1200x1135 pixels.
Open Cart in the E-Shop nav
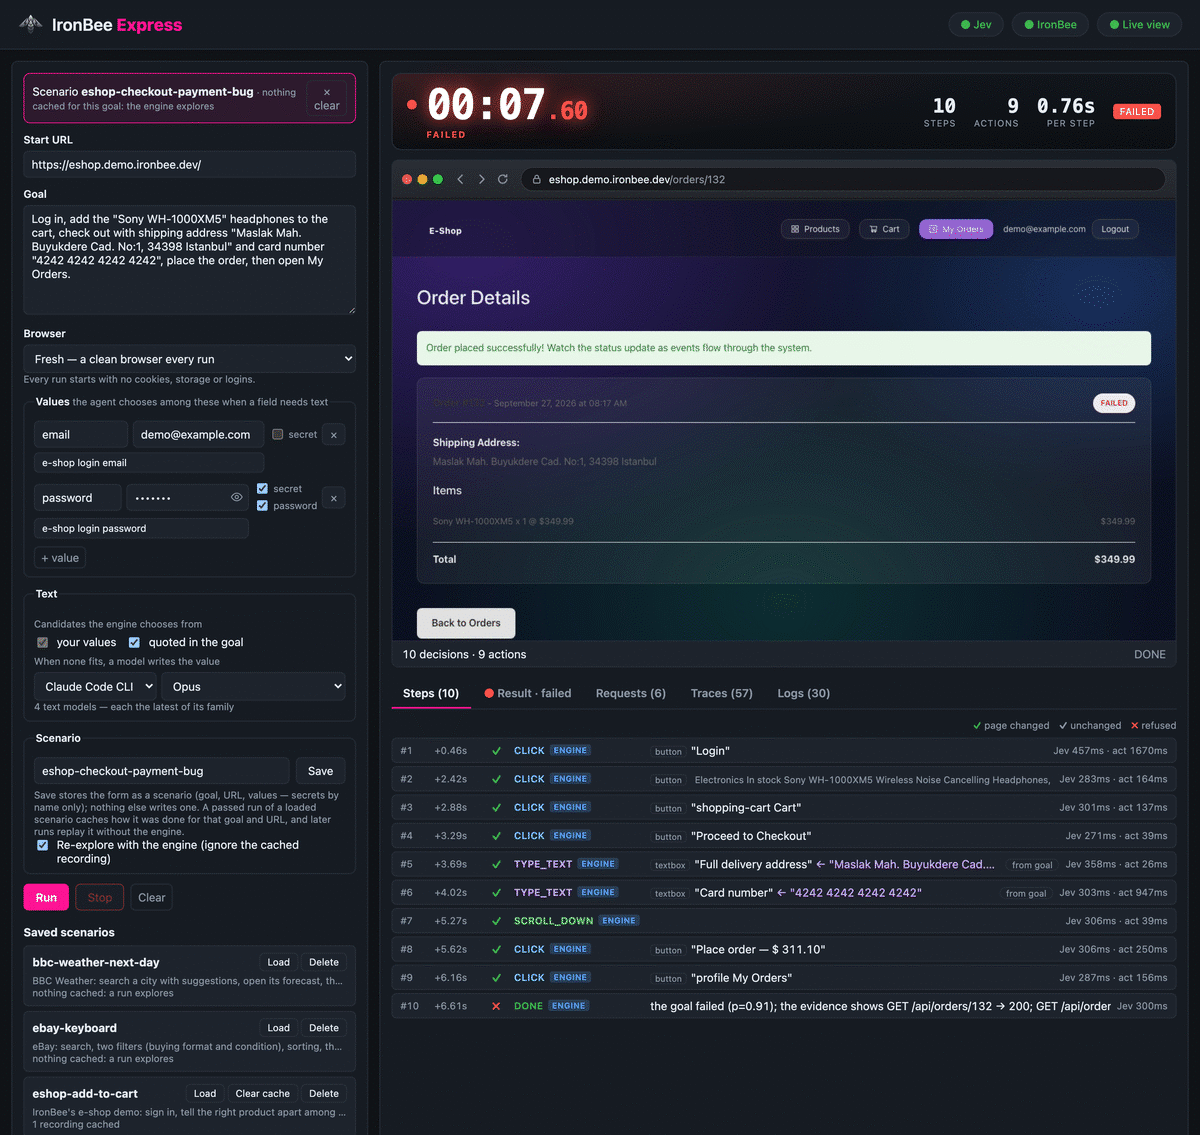click(x=884, y=229)
